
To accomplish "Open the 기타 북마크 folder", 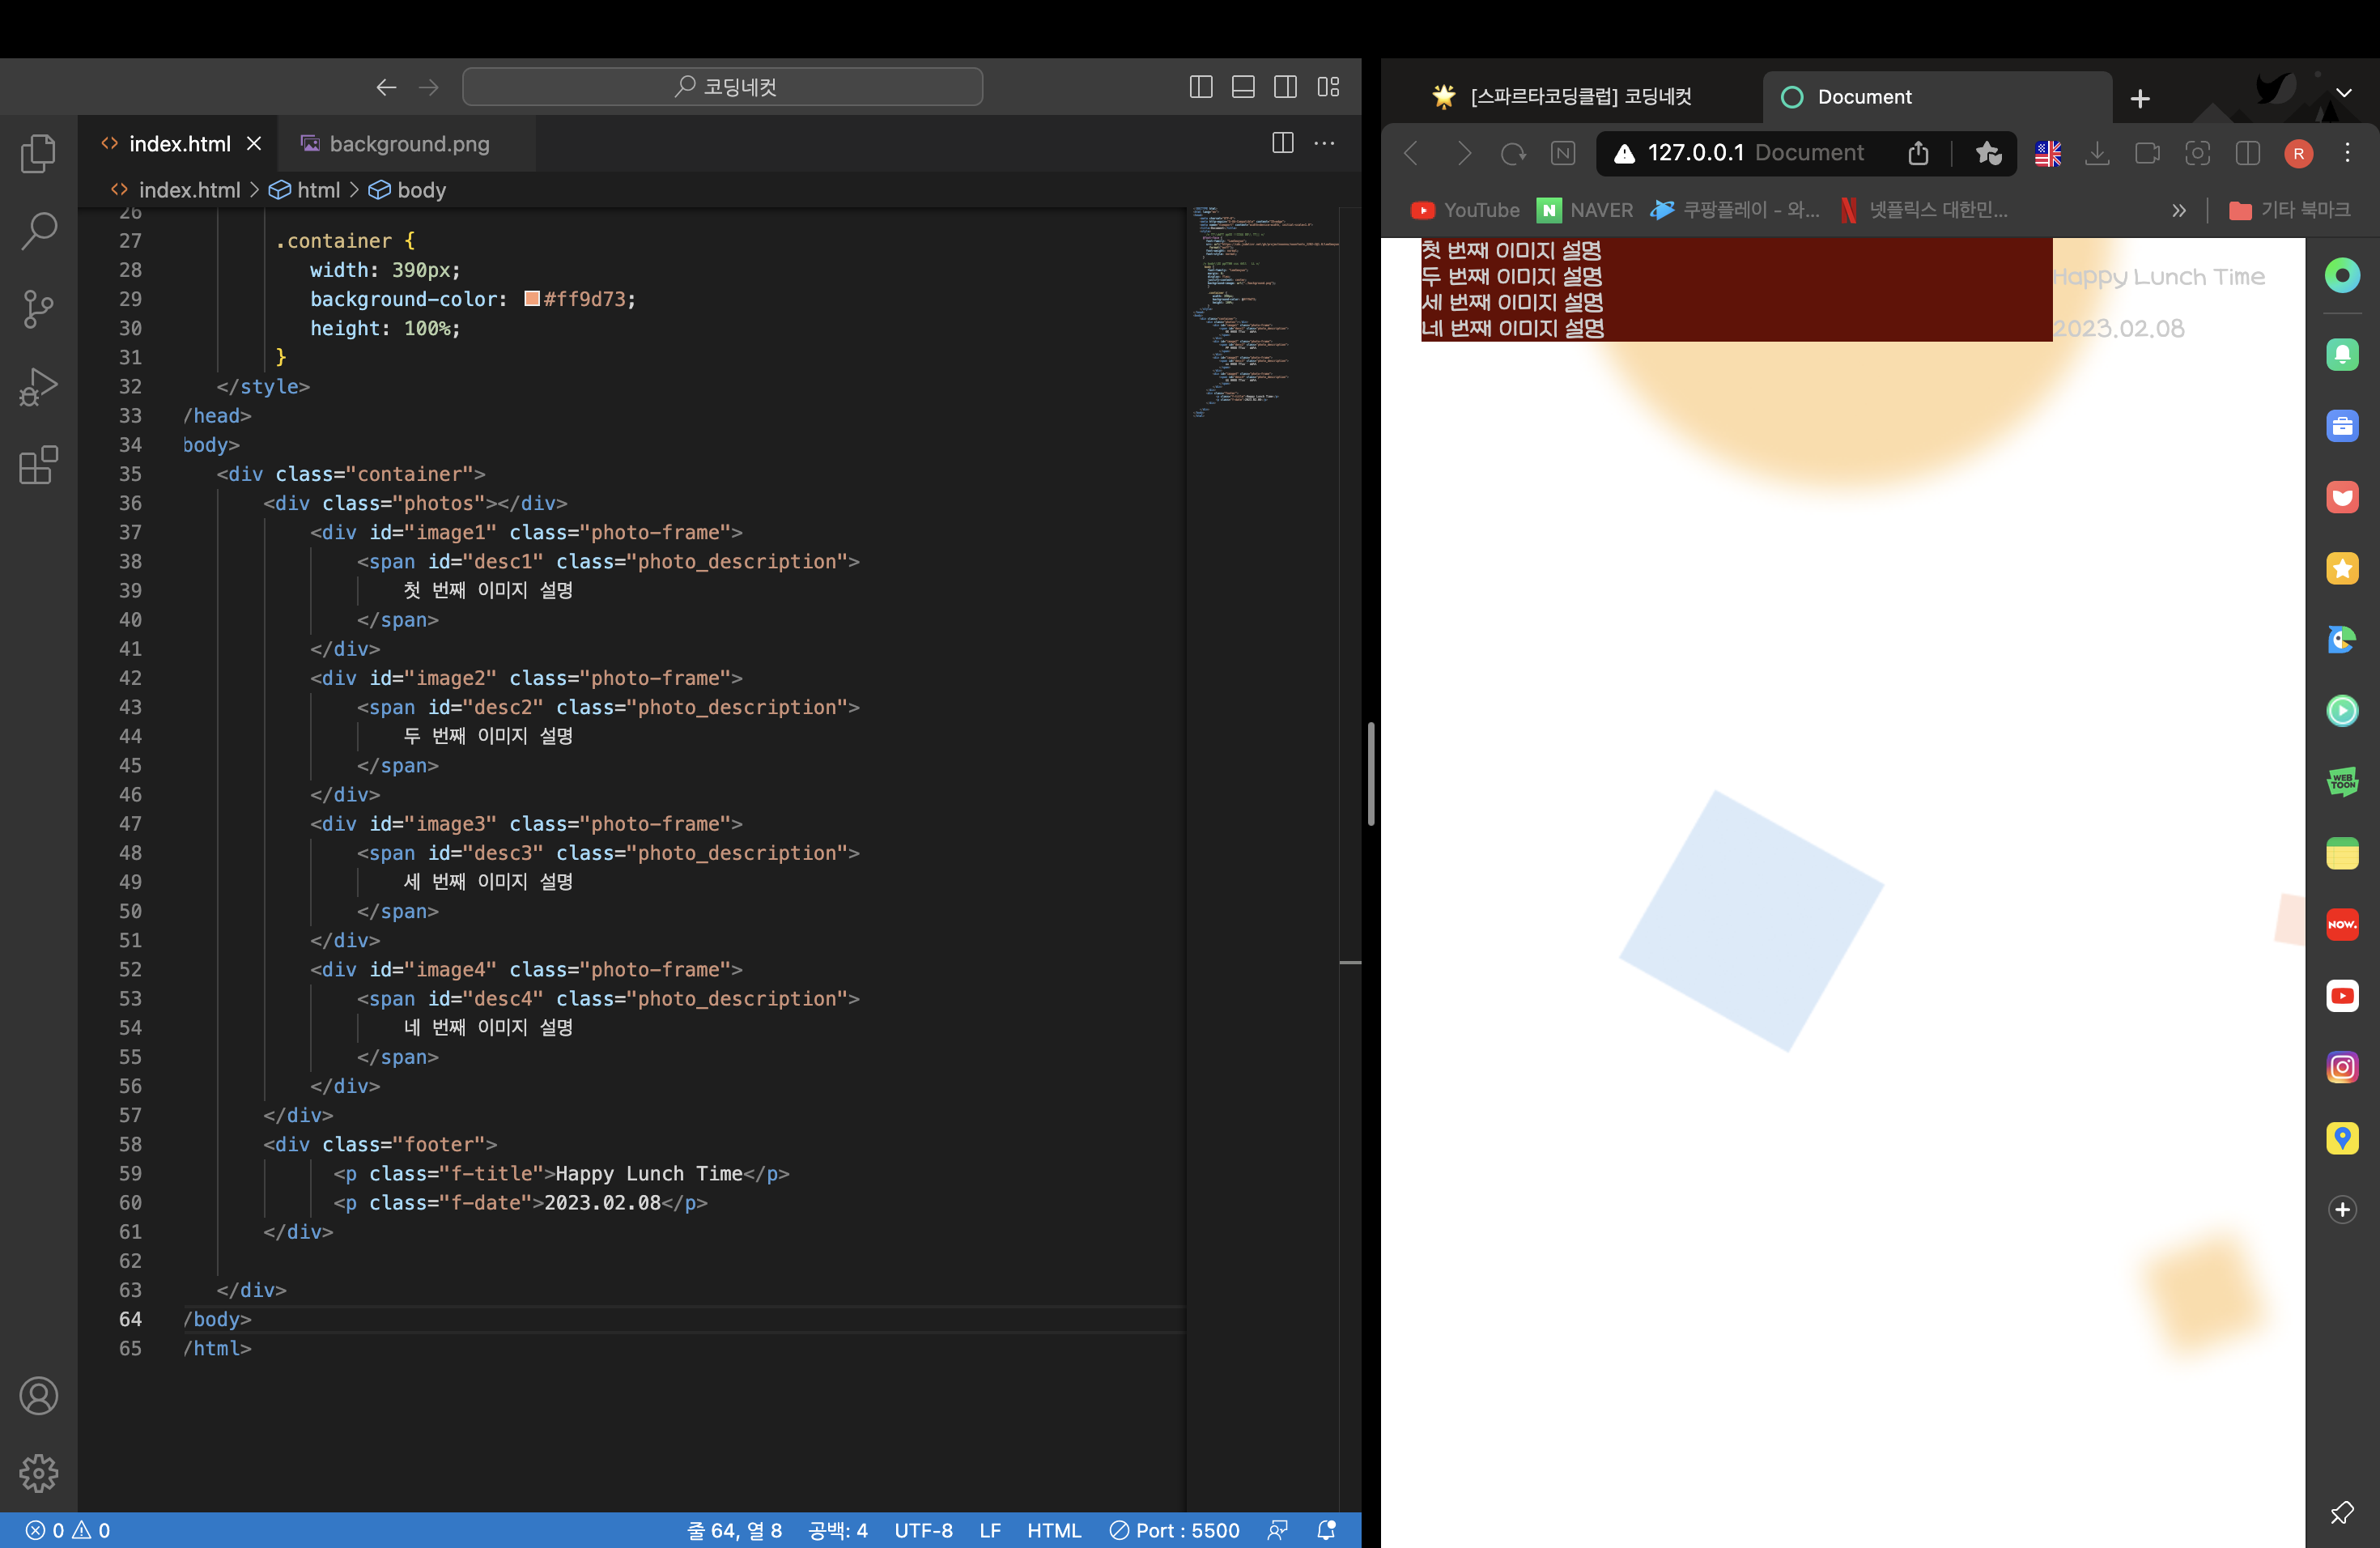I will [x=2290, y=210].
